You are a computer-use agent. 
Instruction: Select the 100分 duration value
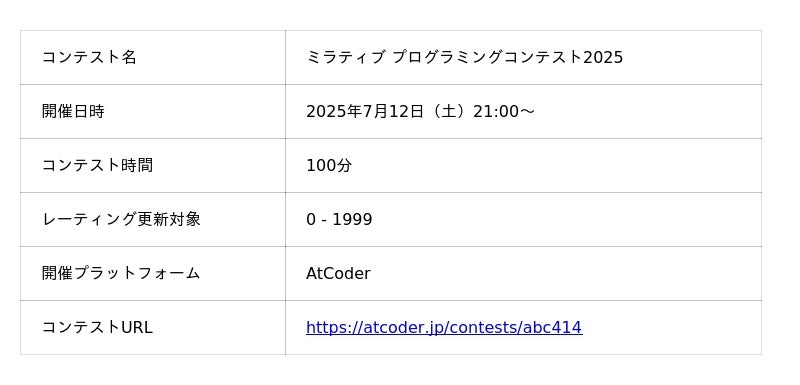click(x=329, y=165)
